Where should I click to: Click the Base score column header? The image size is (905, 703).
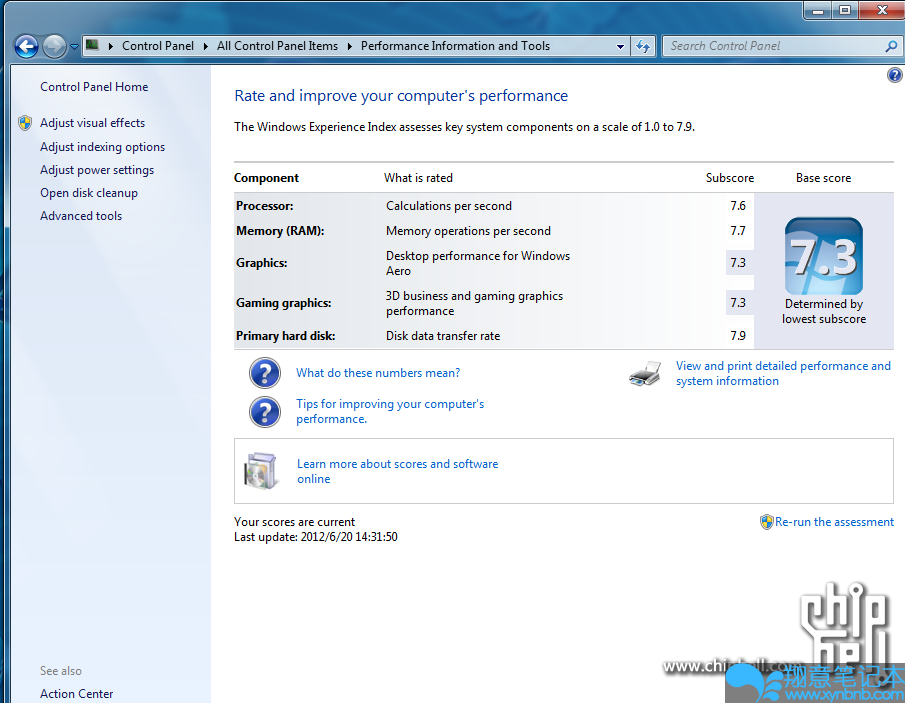[823, 178]
